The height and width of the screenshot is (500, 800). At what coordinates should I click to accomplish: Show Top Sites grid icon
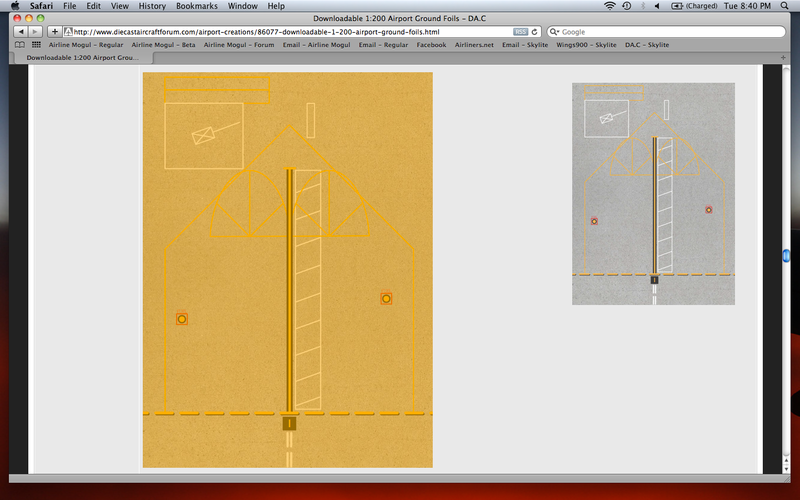(36, 45)
